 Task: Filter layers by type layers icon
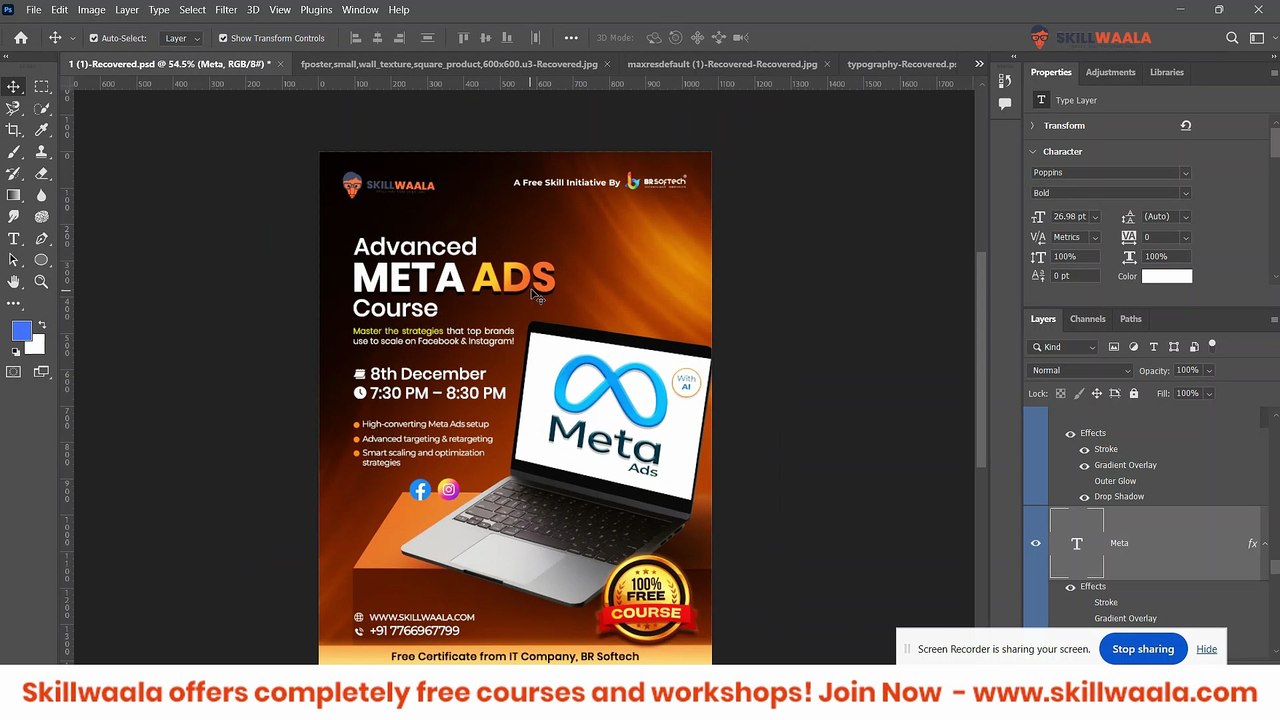point(1154,347)
